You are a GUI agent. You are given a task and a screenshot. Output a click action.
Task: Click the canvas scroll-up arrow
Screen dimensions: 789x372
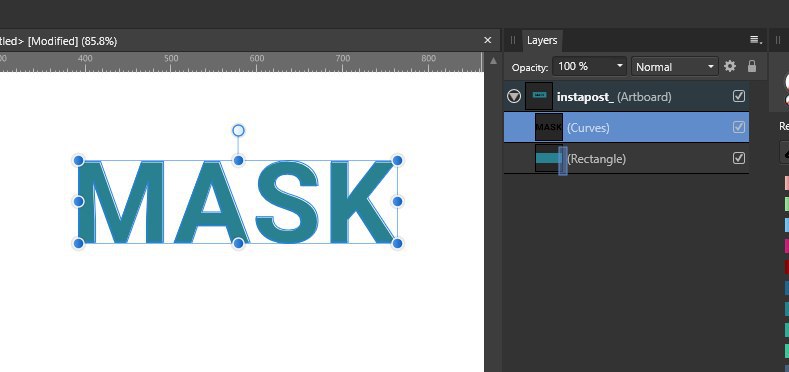(x=494, y=61)
